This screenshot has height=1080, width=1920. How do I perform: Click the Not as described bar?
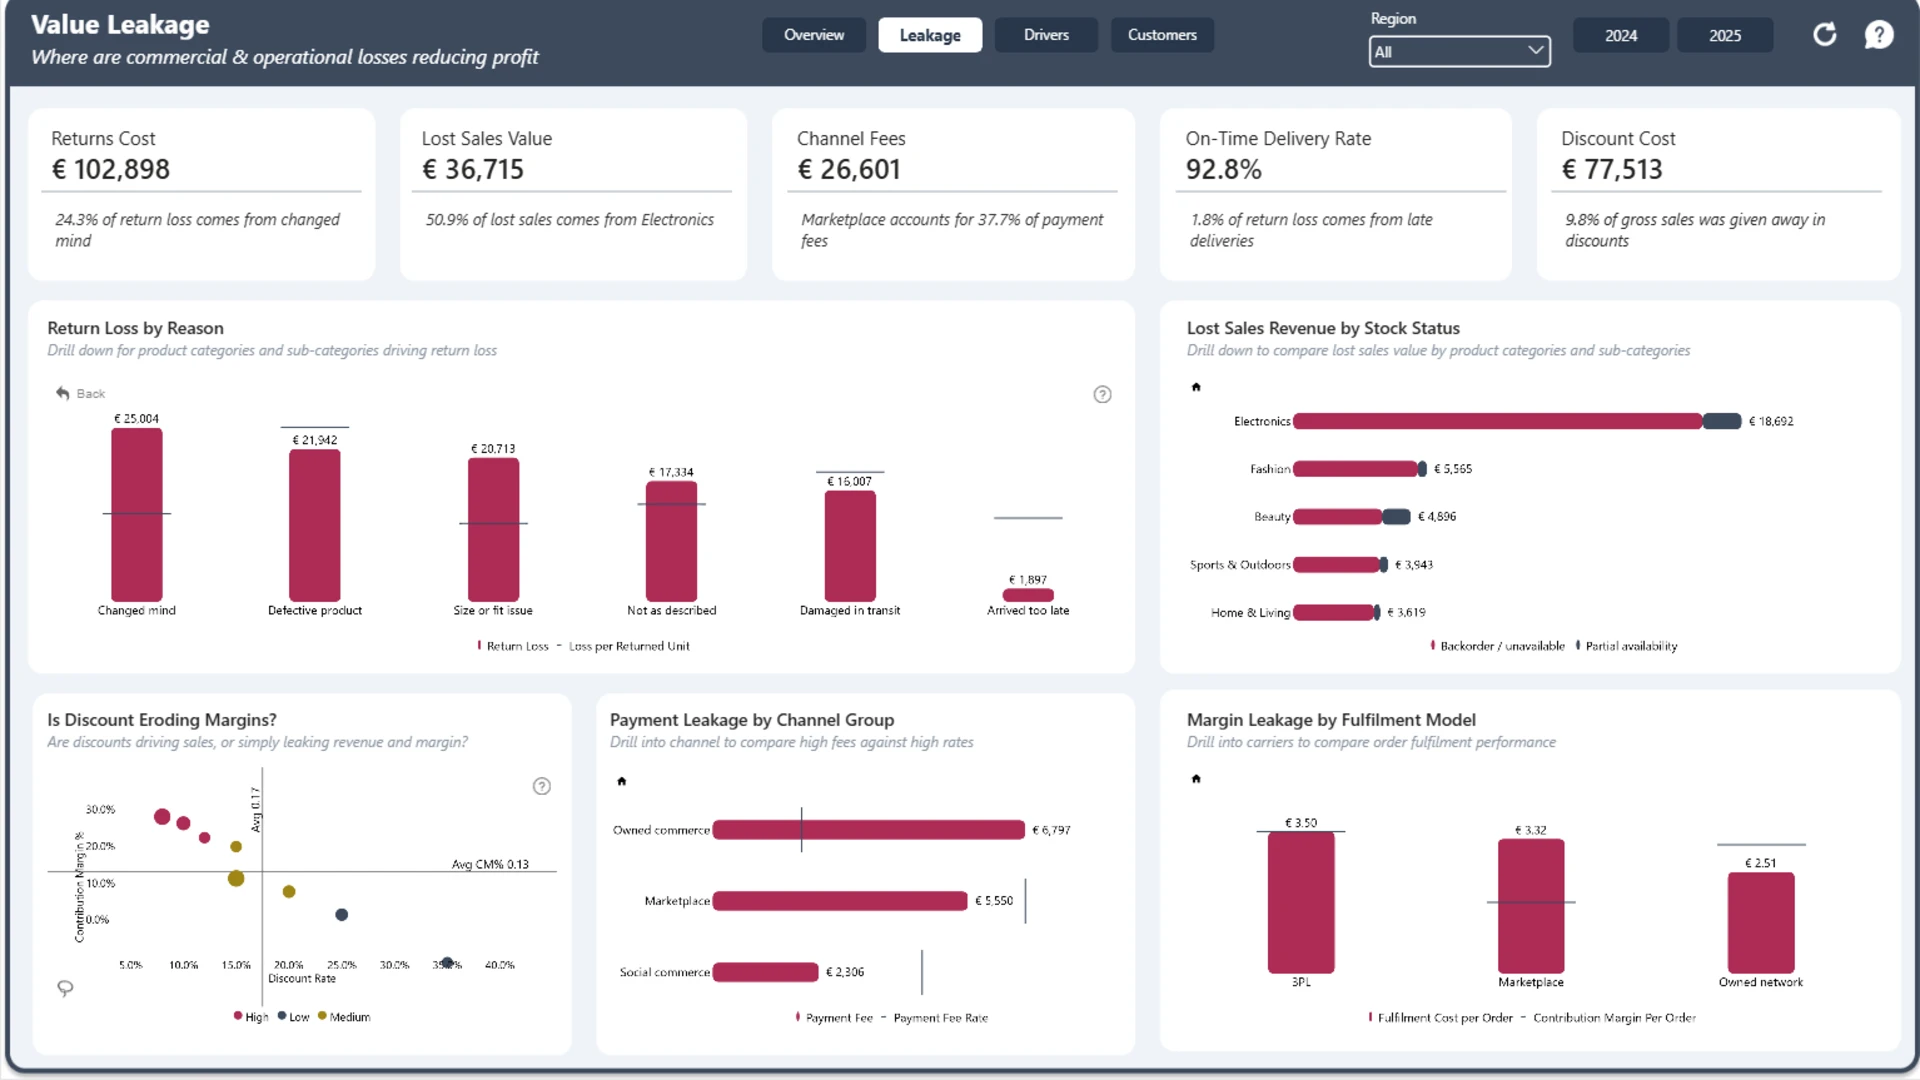pyautogui.click(x=671, y=542)
